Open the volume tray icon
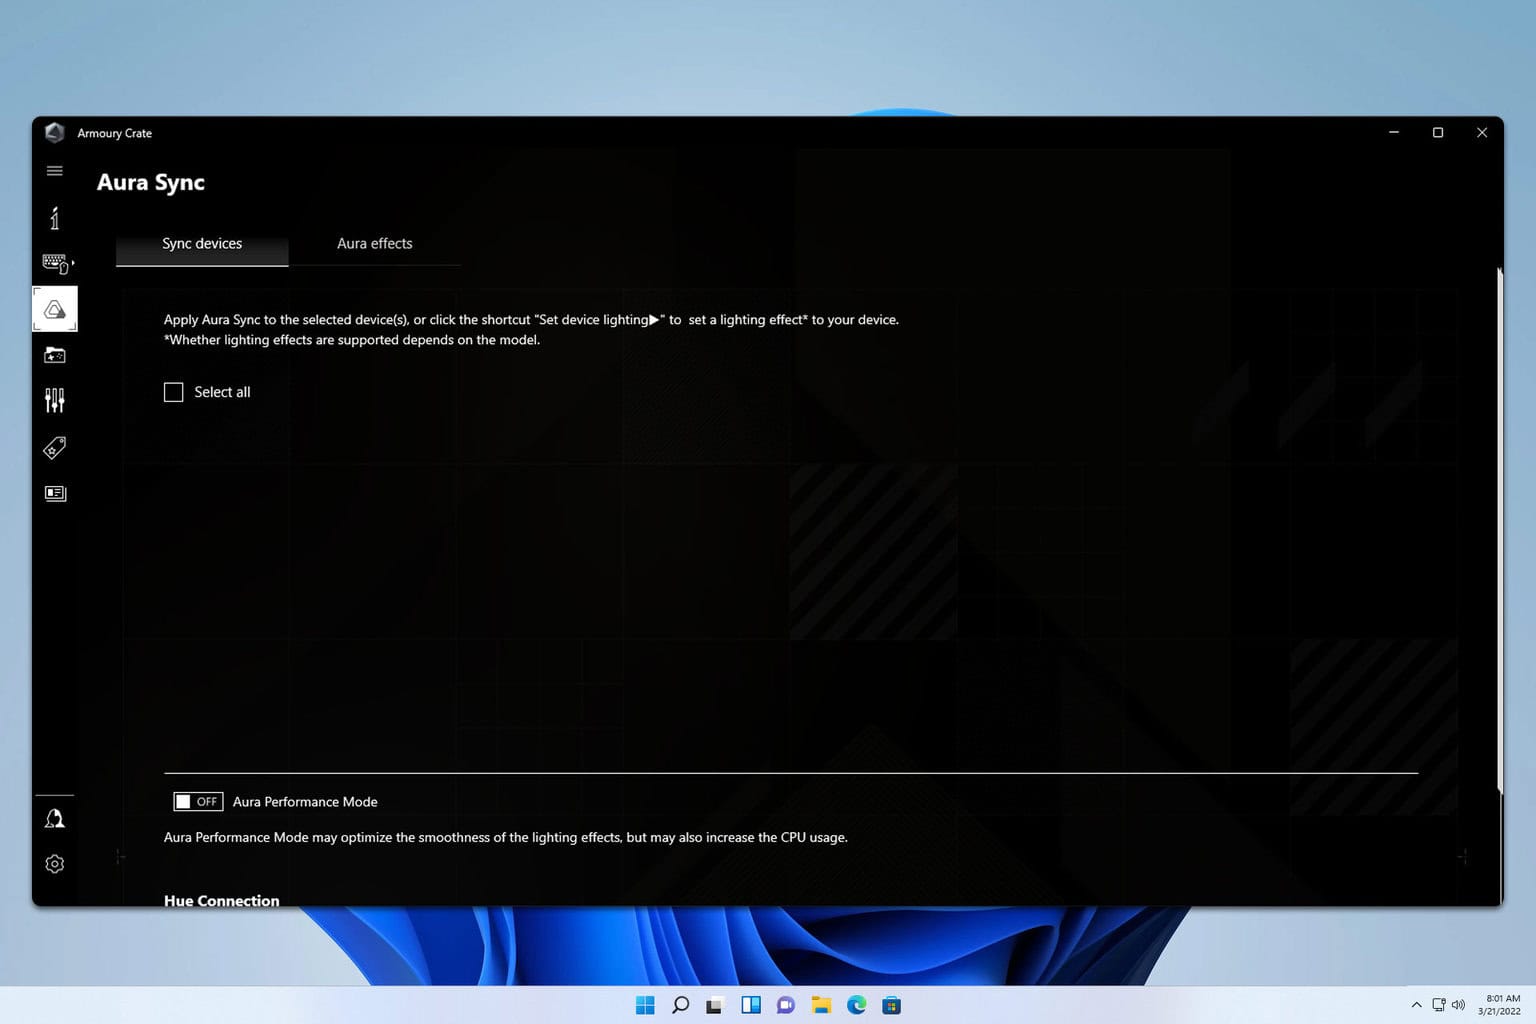The image size is (1536, 1024). click(x=1458, y=1005)
